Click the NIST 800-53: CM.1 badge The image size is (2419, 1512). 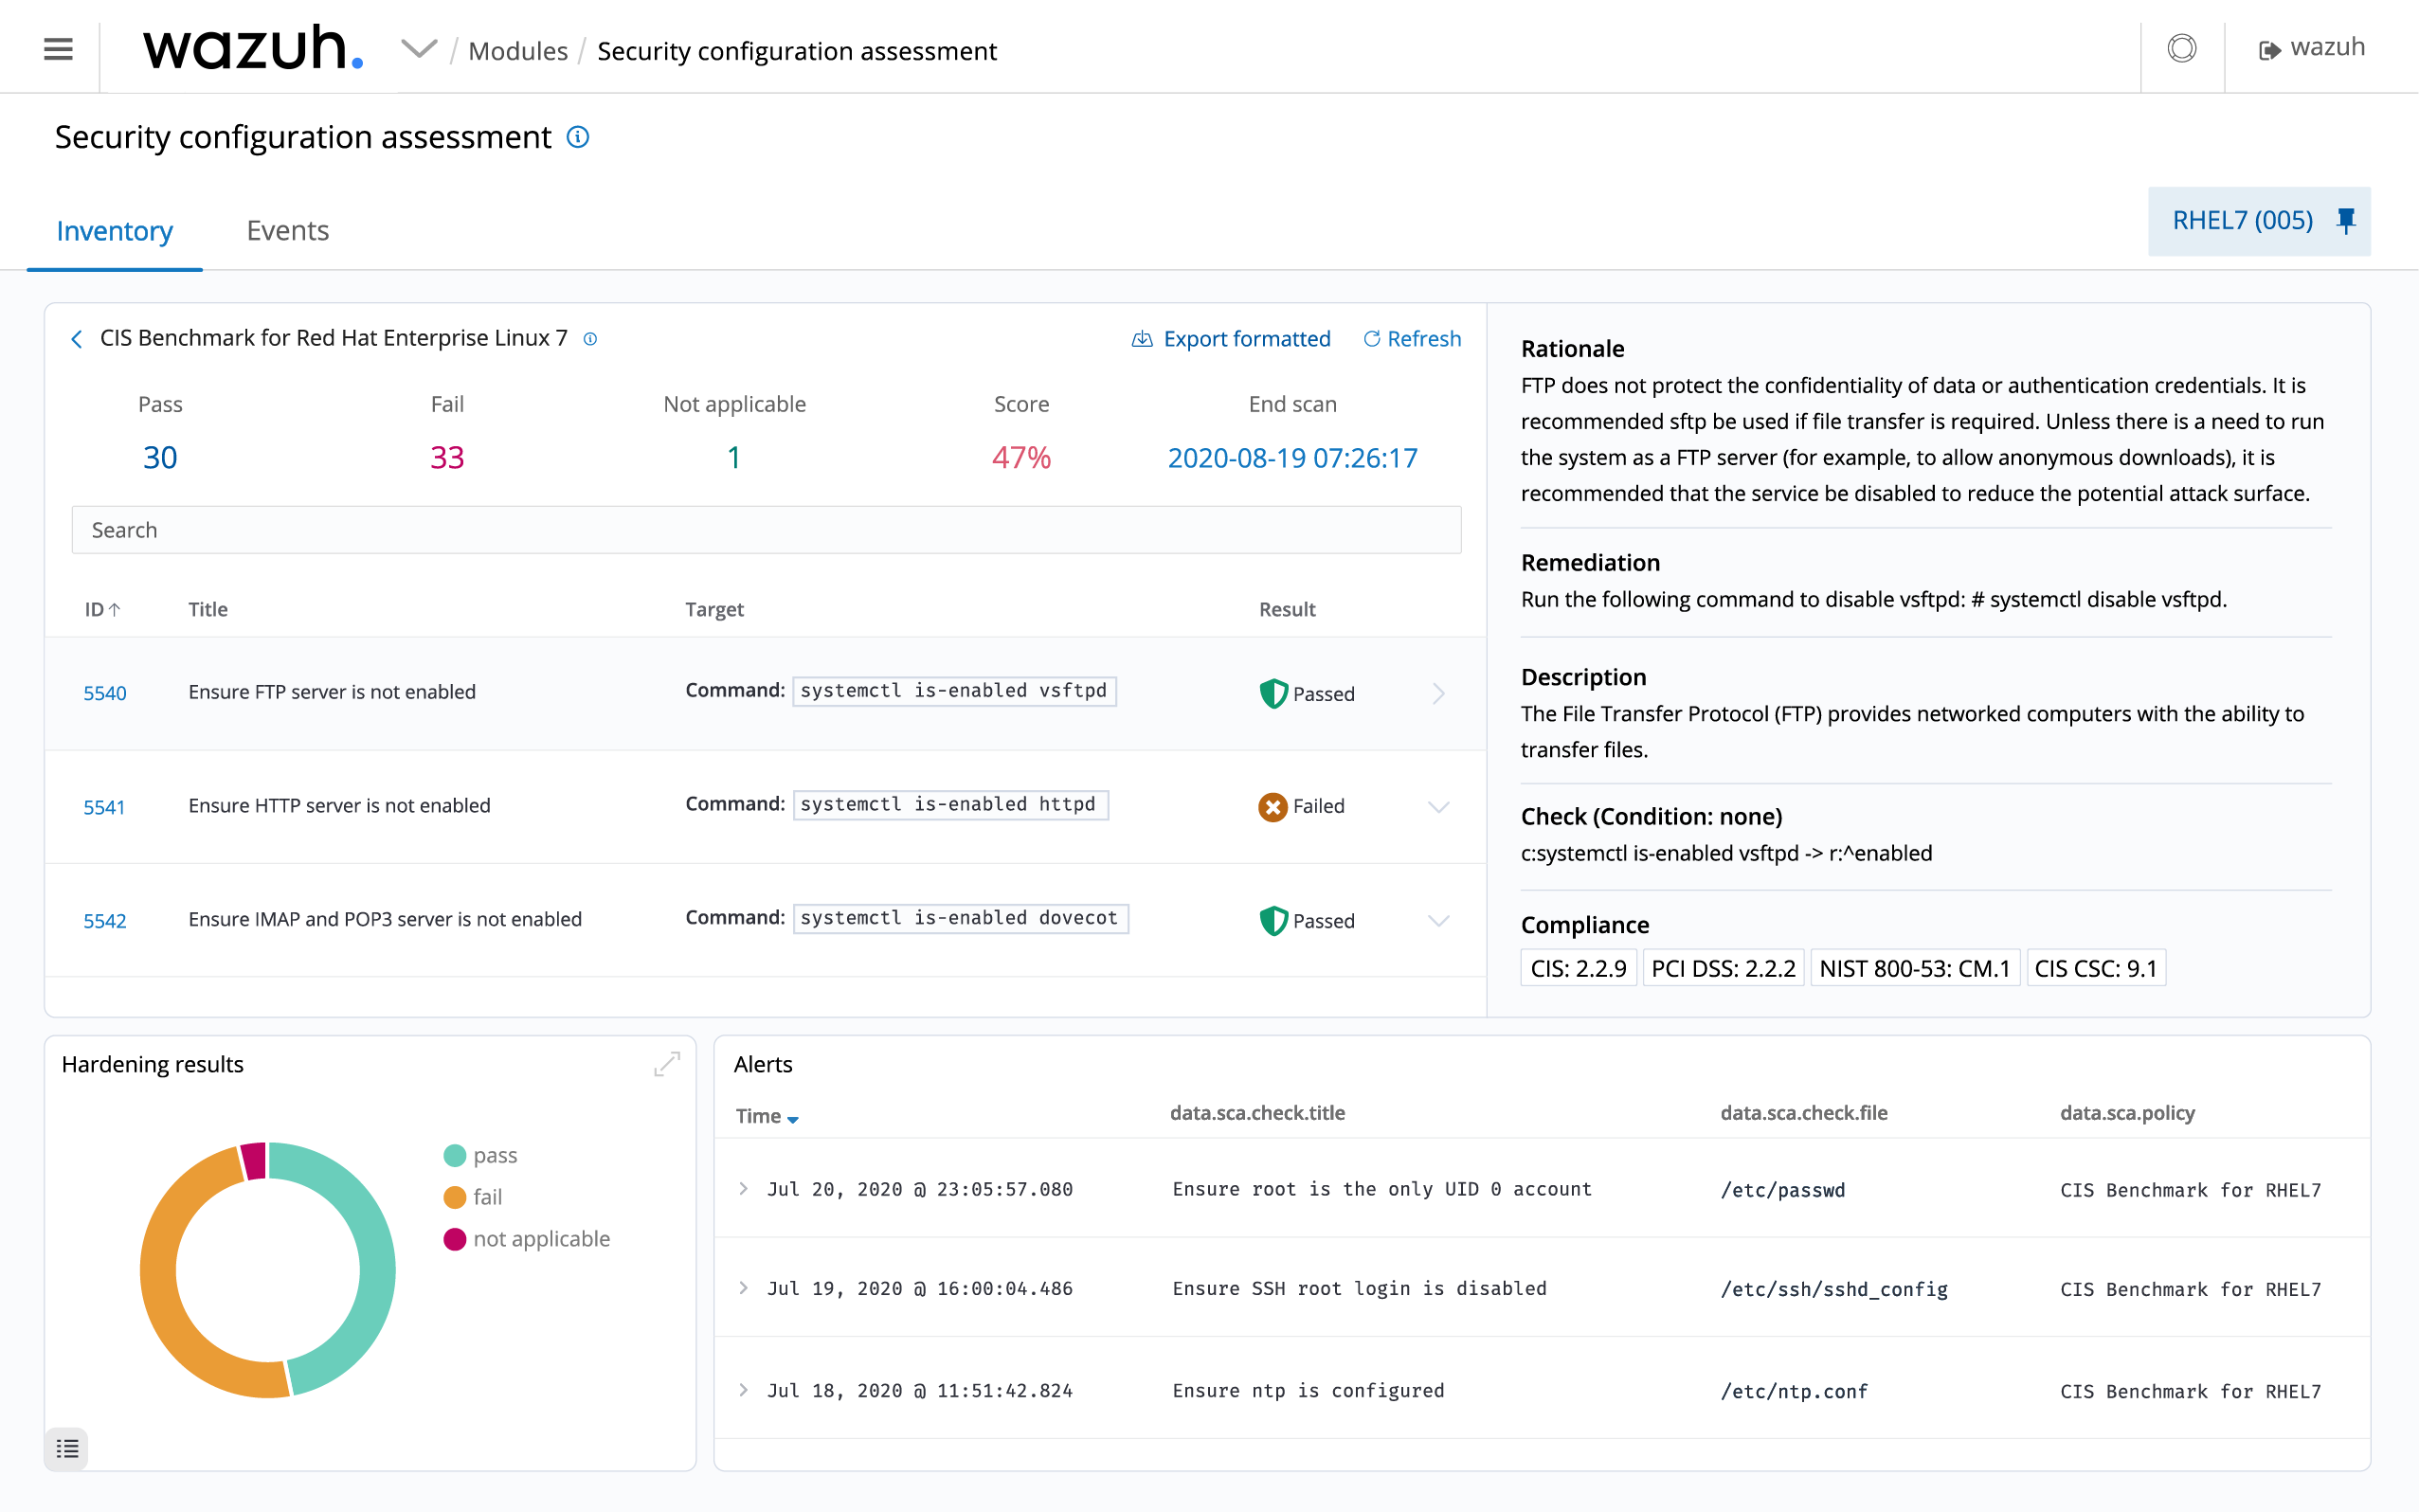coord(1914,968)
